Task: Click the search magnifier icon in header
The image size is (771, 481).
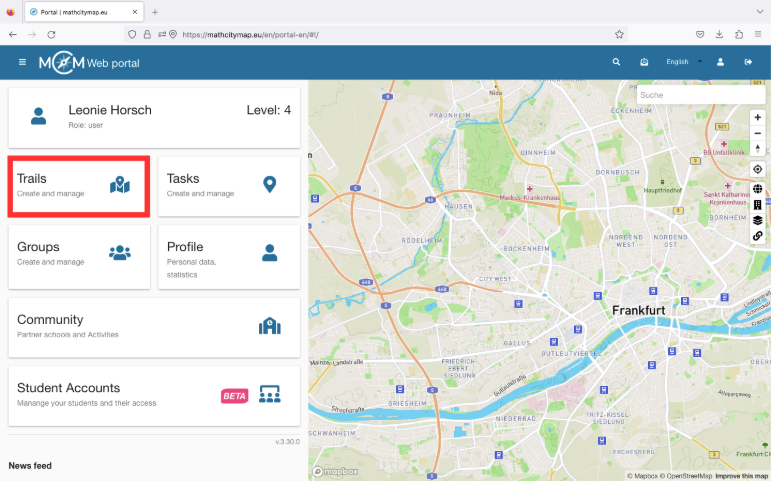Action: pyautogui.click(x=616, y=62)
